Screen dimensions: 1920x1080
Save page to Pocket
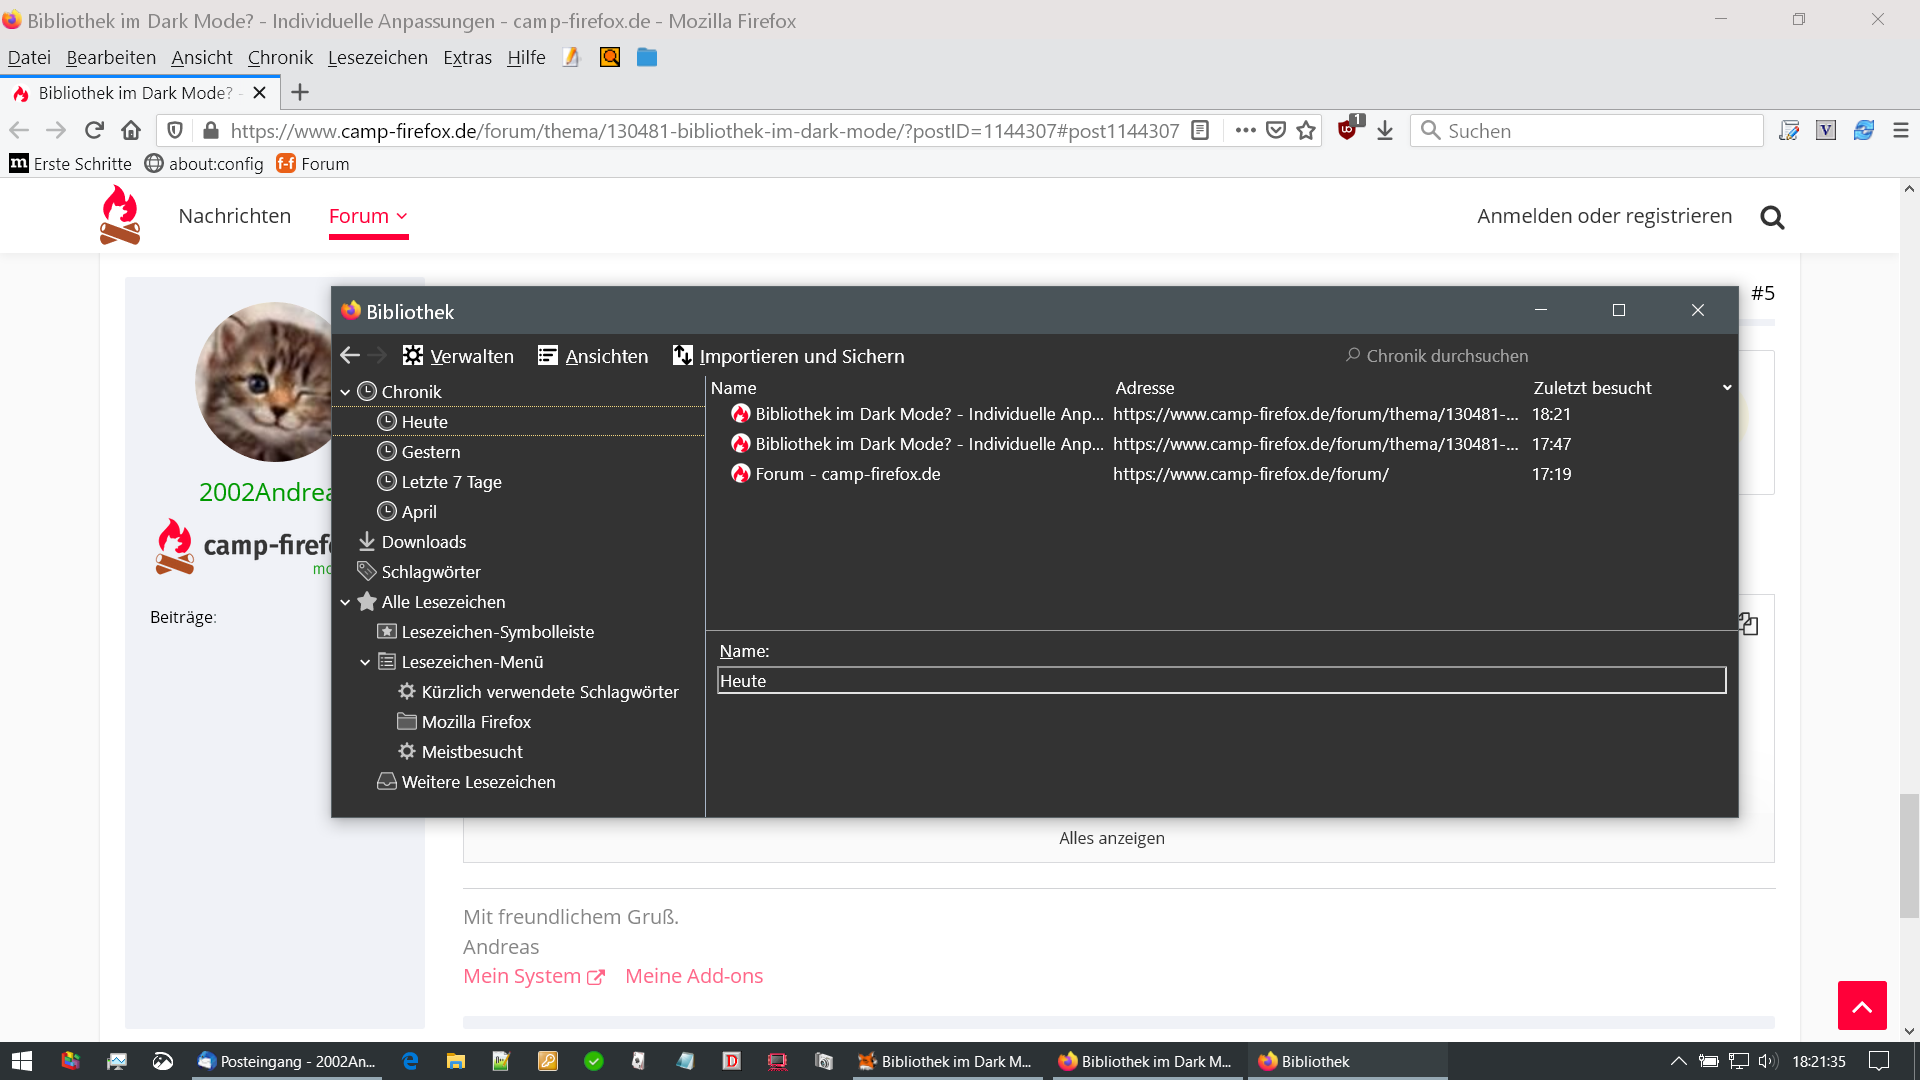[x=1276, y=130]
